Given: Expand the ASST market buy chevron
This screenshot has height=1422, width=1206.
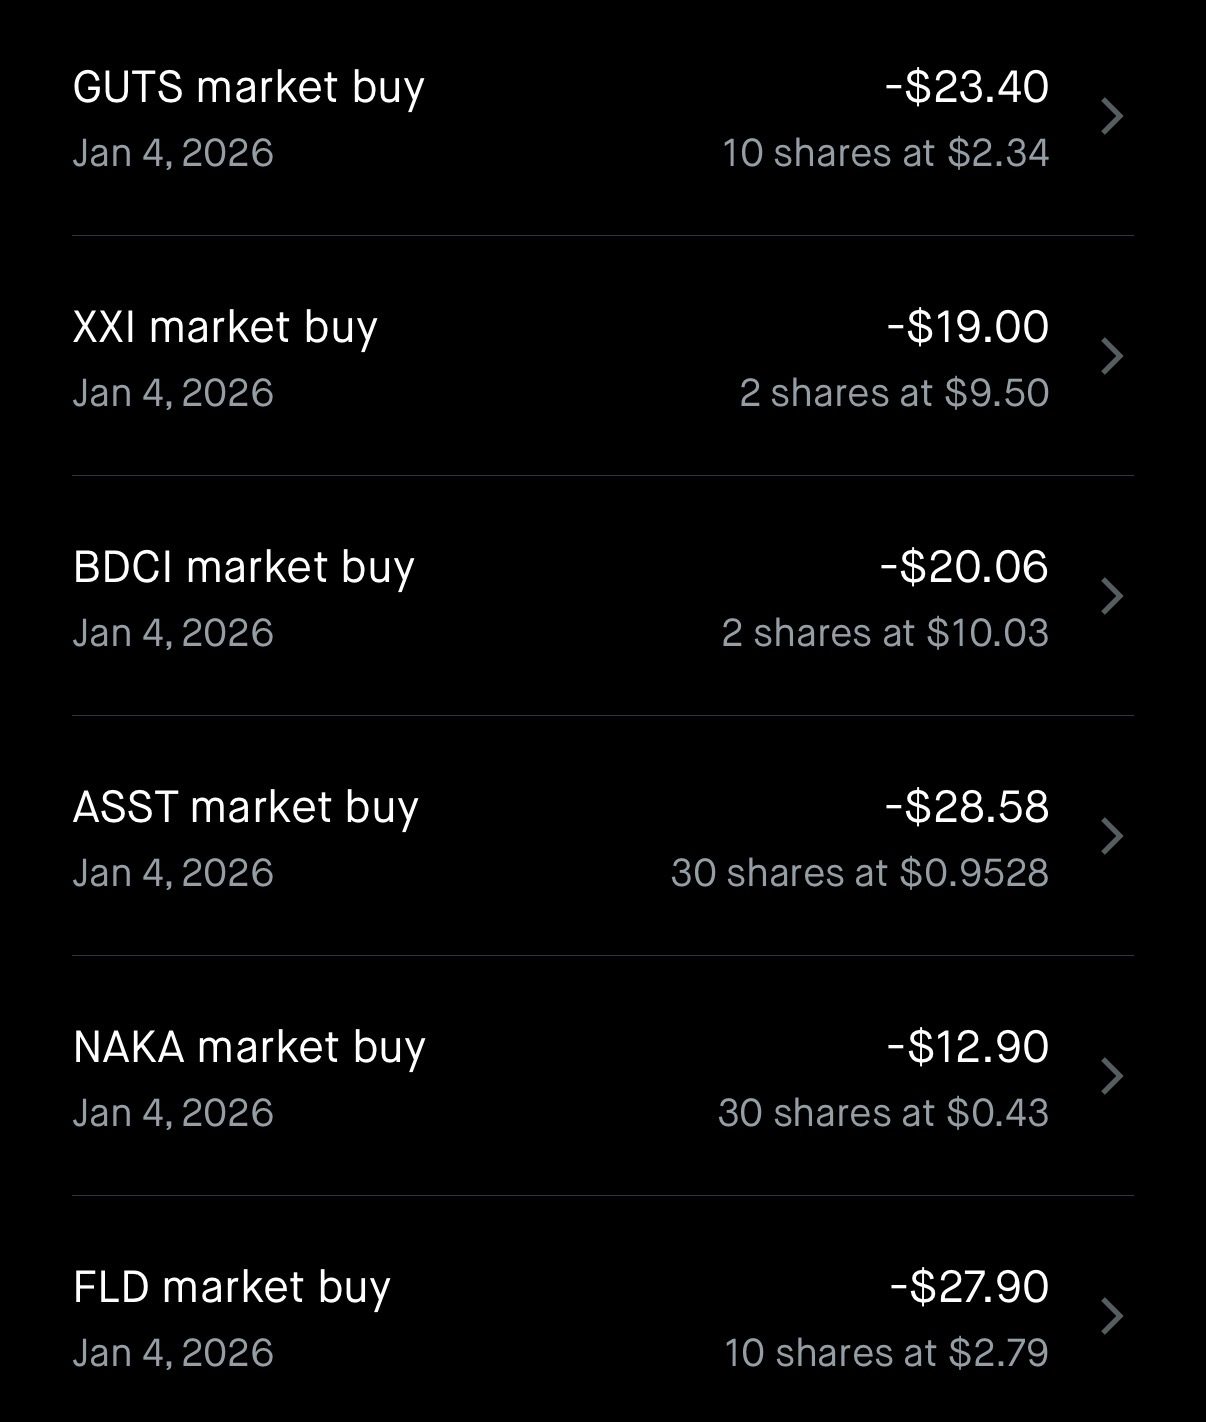Looking at the screenshot, I should 1111,837.
